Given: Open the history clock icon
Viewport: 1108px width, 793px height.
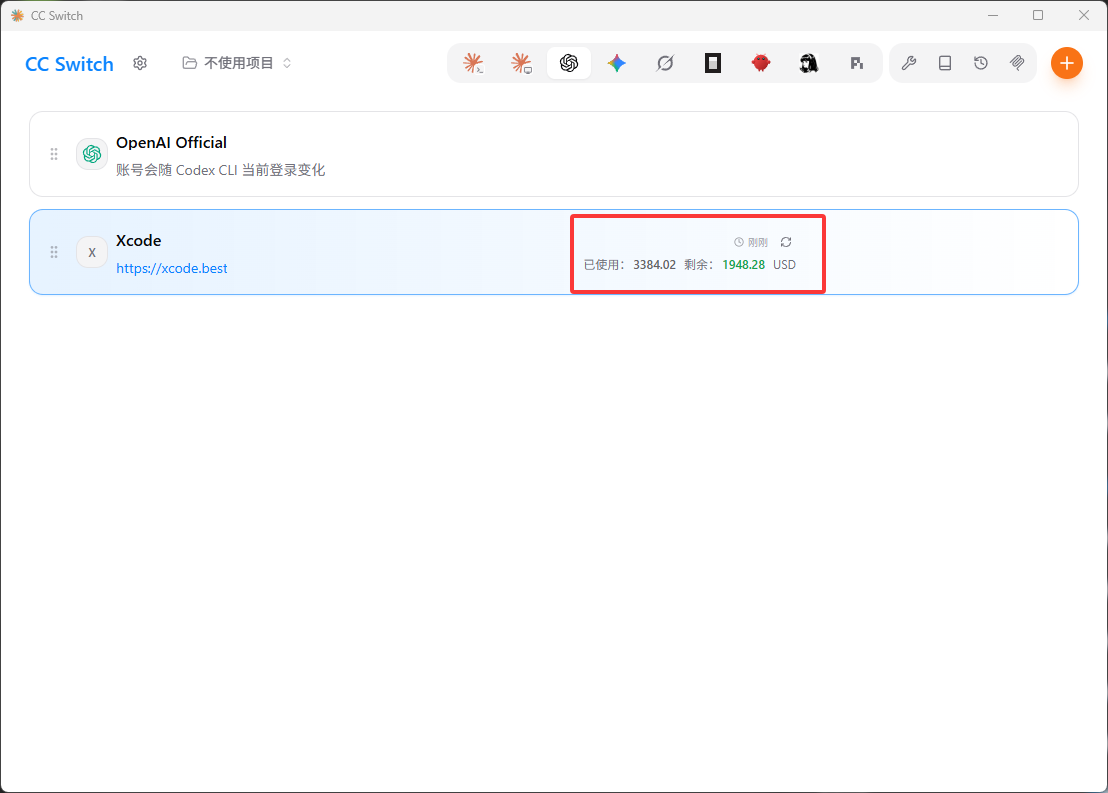Looking at the screenshot, I should tap(981, 64).
